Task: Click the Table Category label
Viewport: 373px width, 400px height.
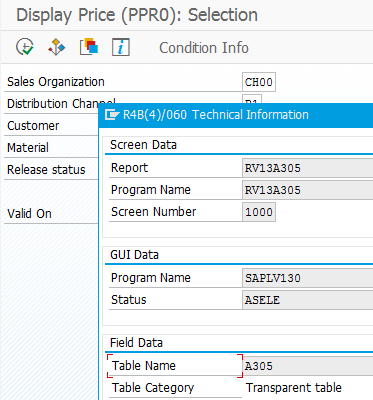Action: click(x=153, y=388)
